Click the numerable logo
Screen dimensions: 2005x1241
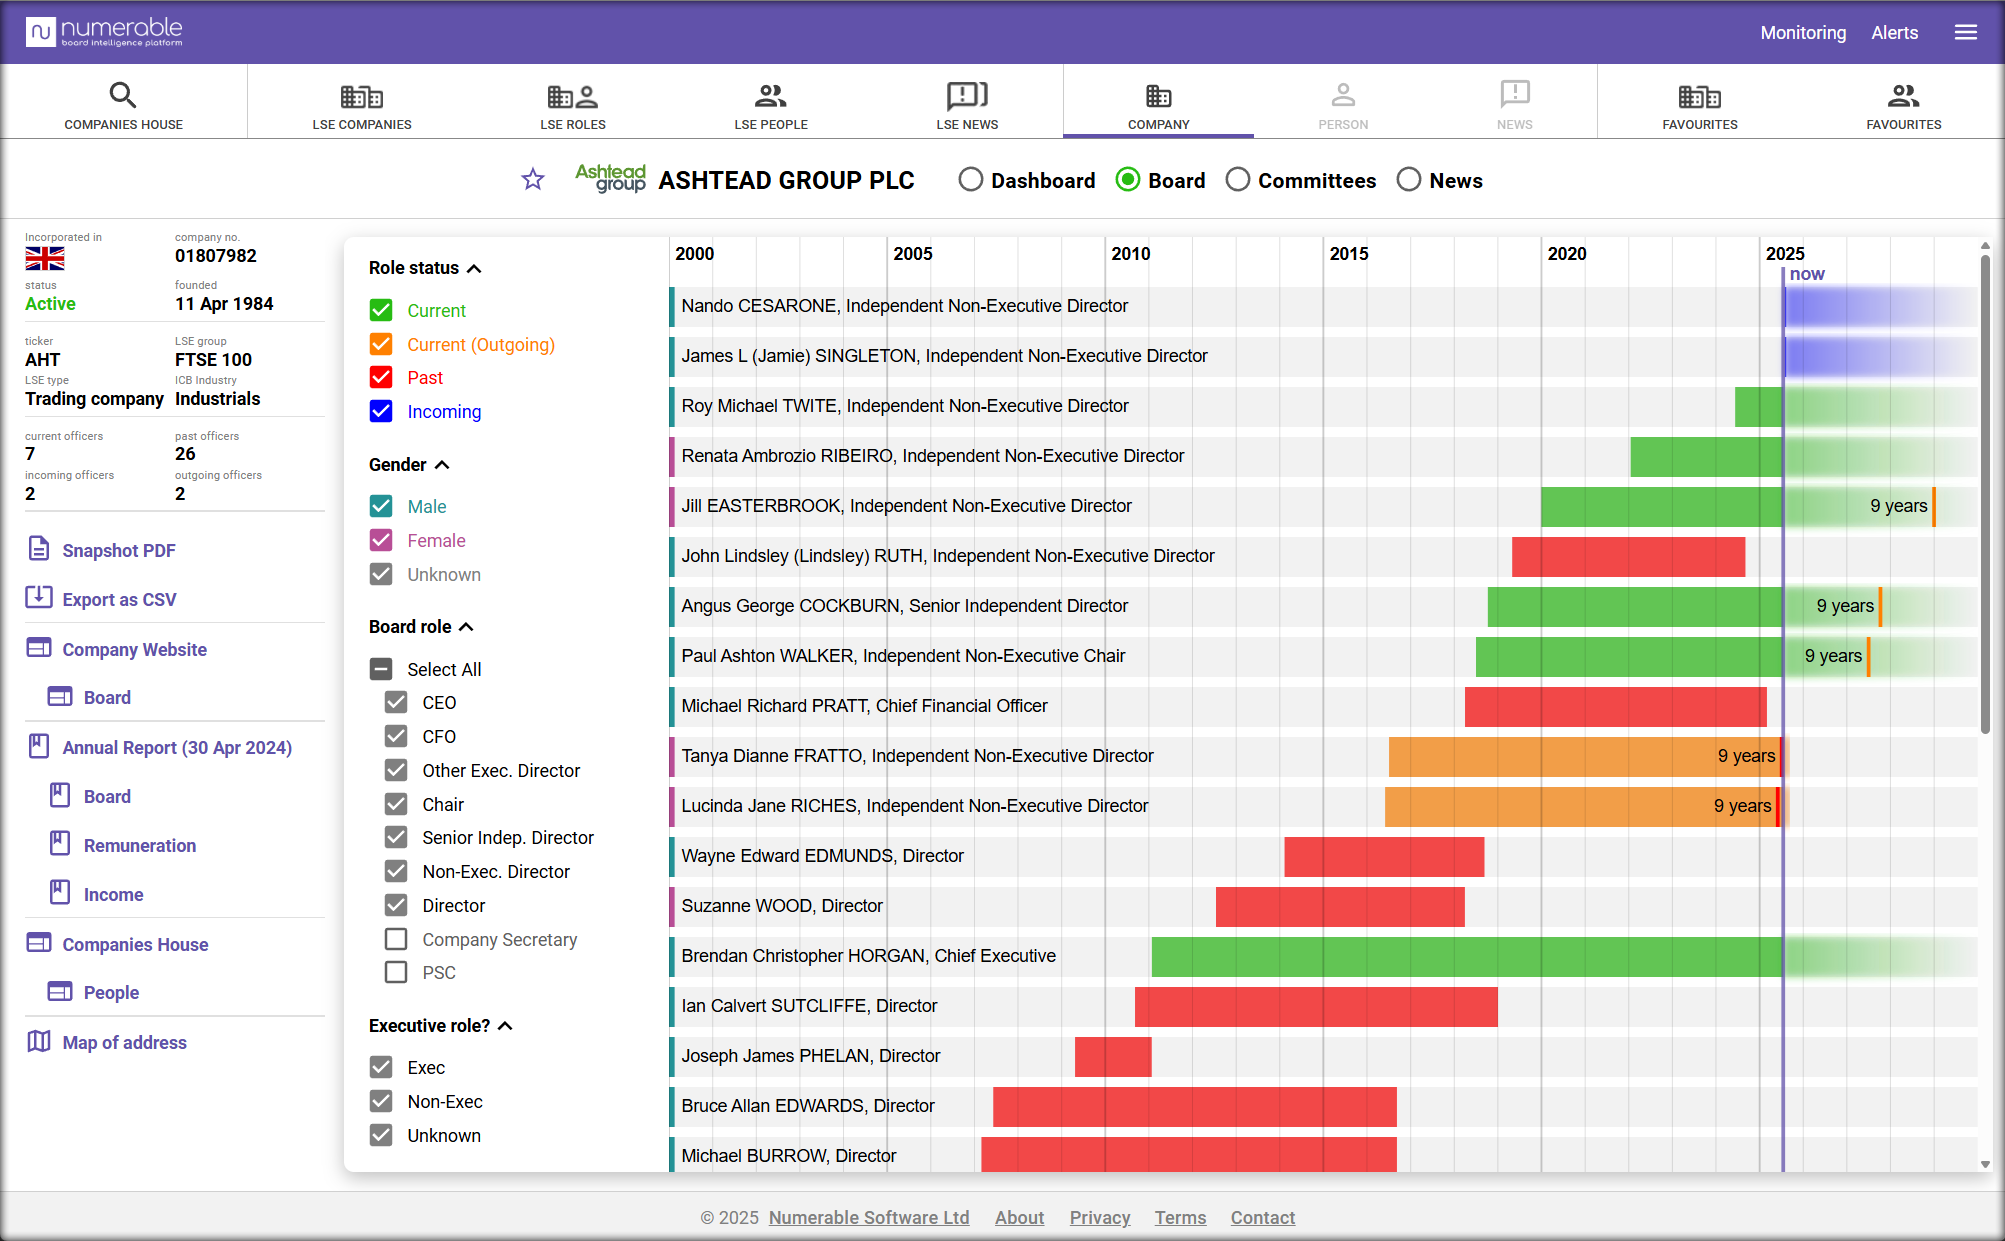pos(104,32)
